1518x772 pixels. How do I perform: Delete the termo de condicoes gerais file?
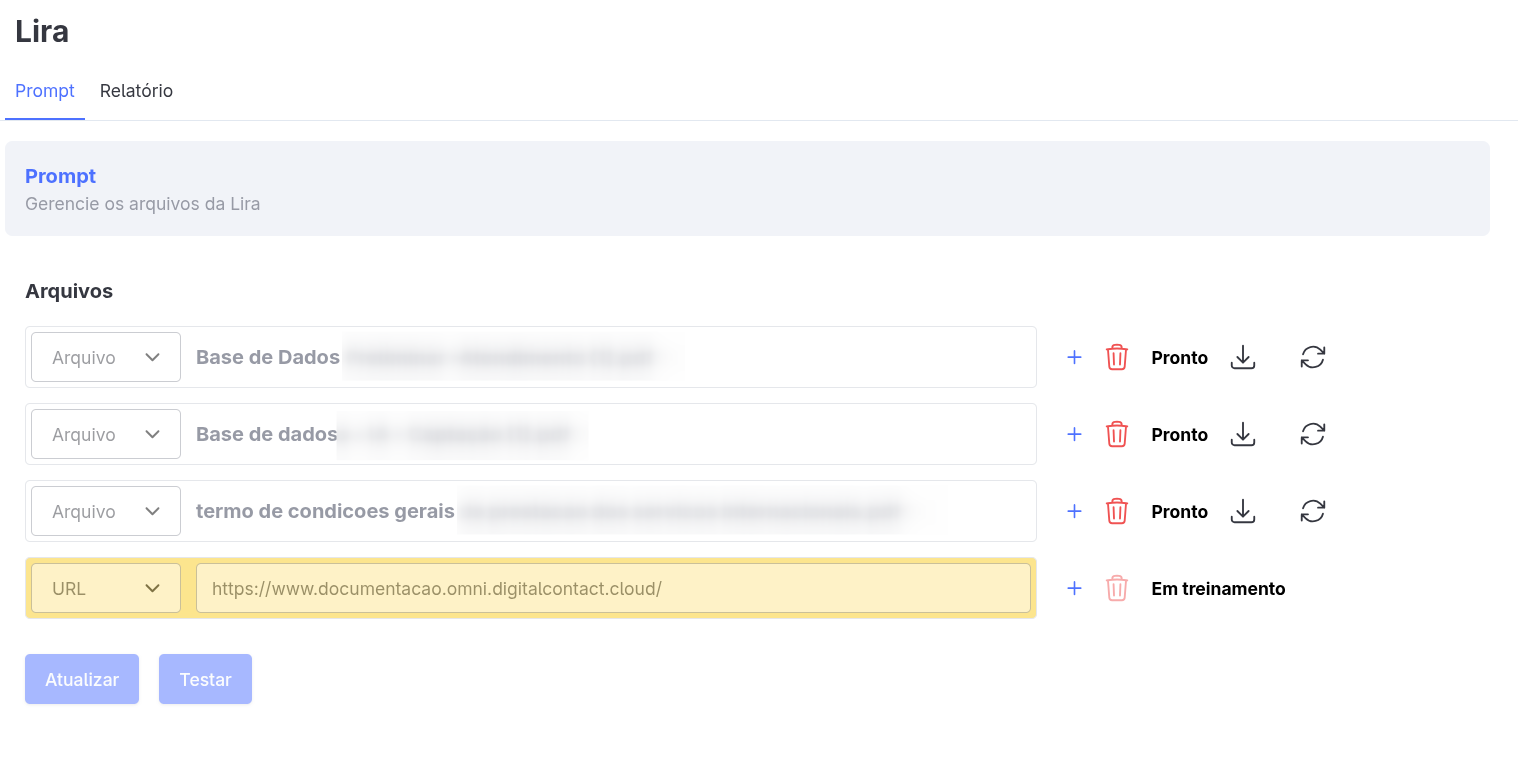[1117, 511]
